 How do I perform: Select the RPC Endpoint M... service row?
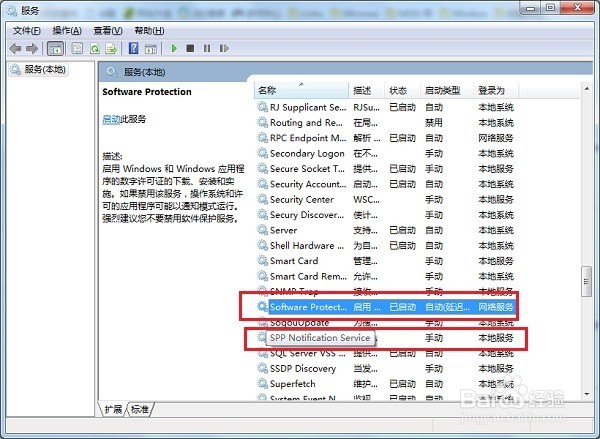(385, 138)
